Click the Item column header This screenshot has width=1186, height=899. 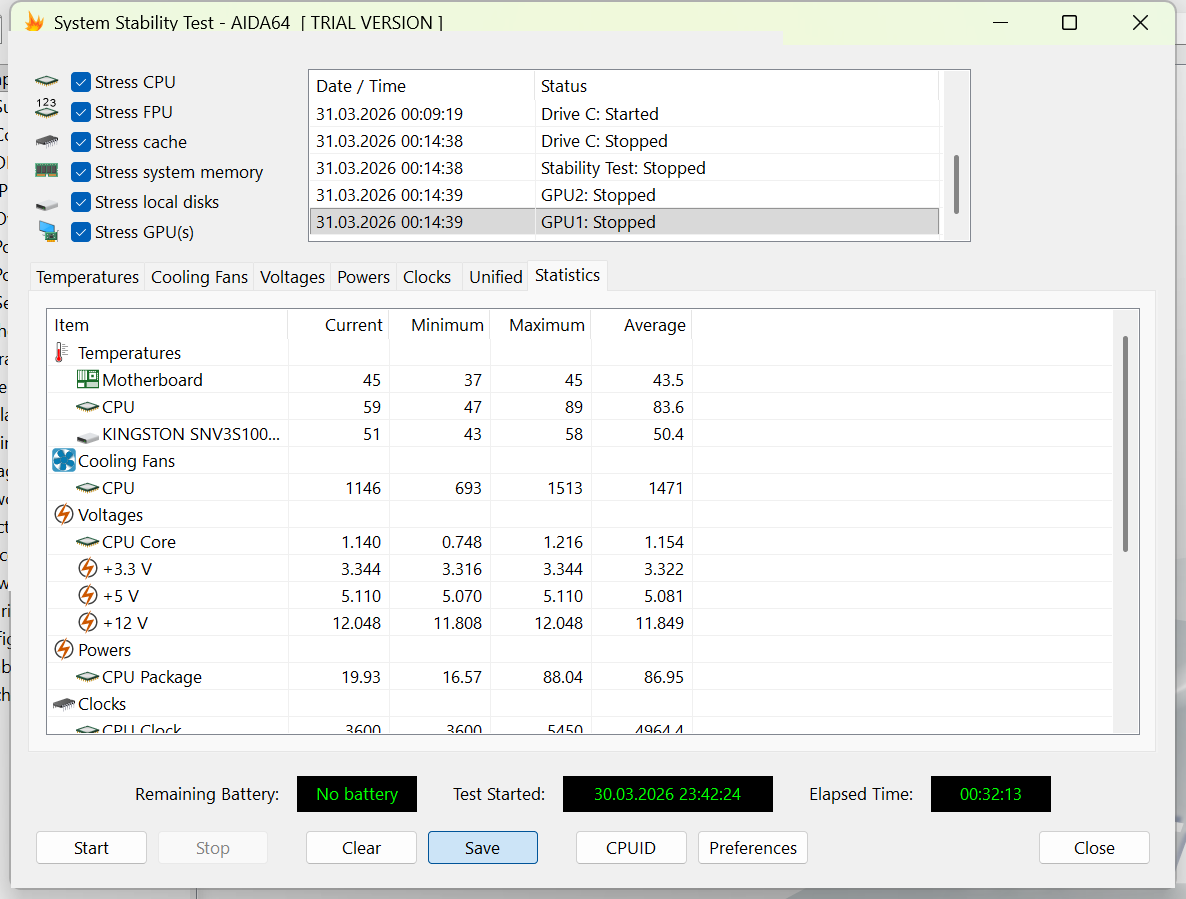167,325
